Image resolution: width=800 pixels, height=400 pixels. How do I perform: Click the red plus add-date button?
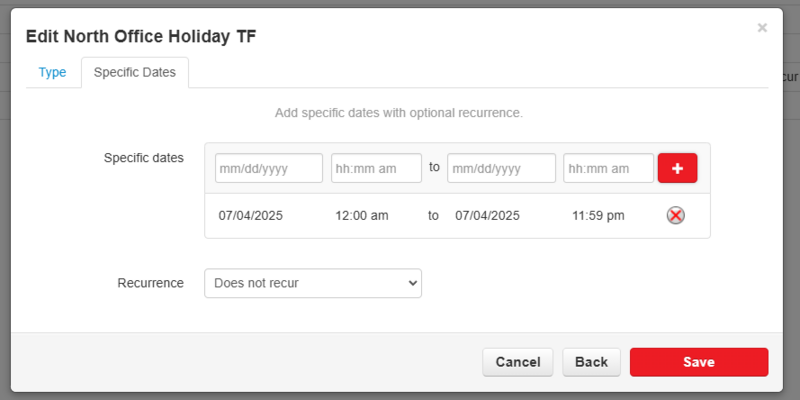677,168
